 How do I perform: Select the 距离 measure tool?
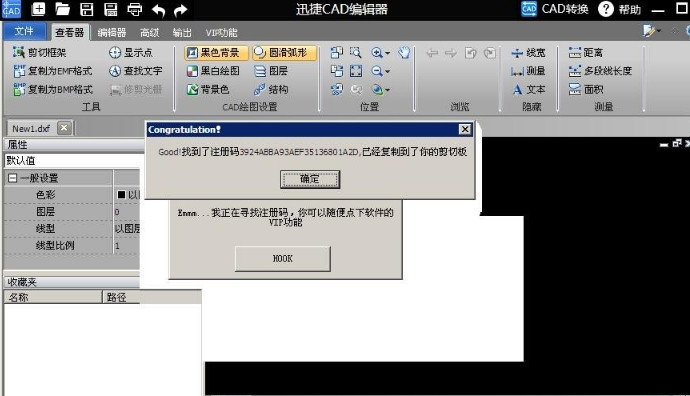(x=585, y=53)
